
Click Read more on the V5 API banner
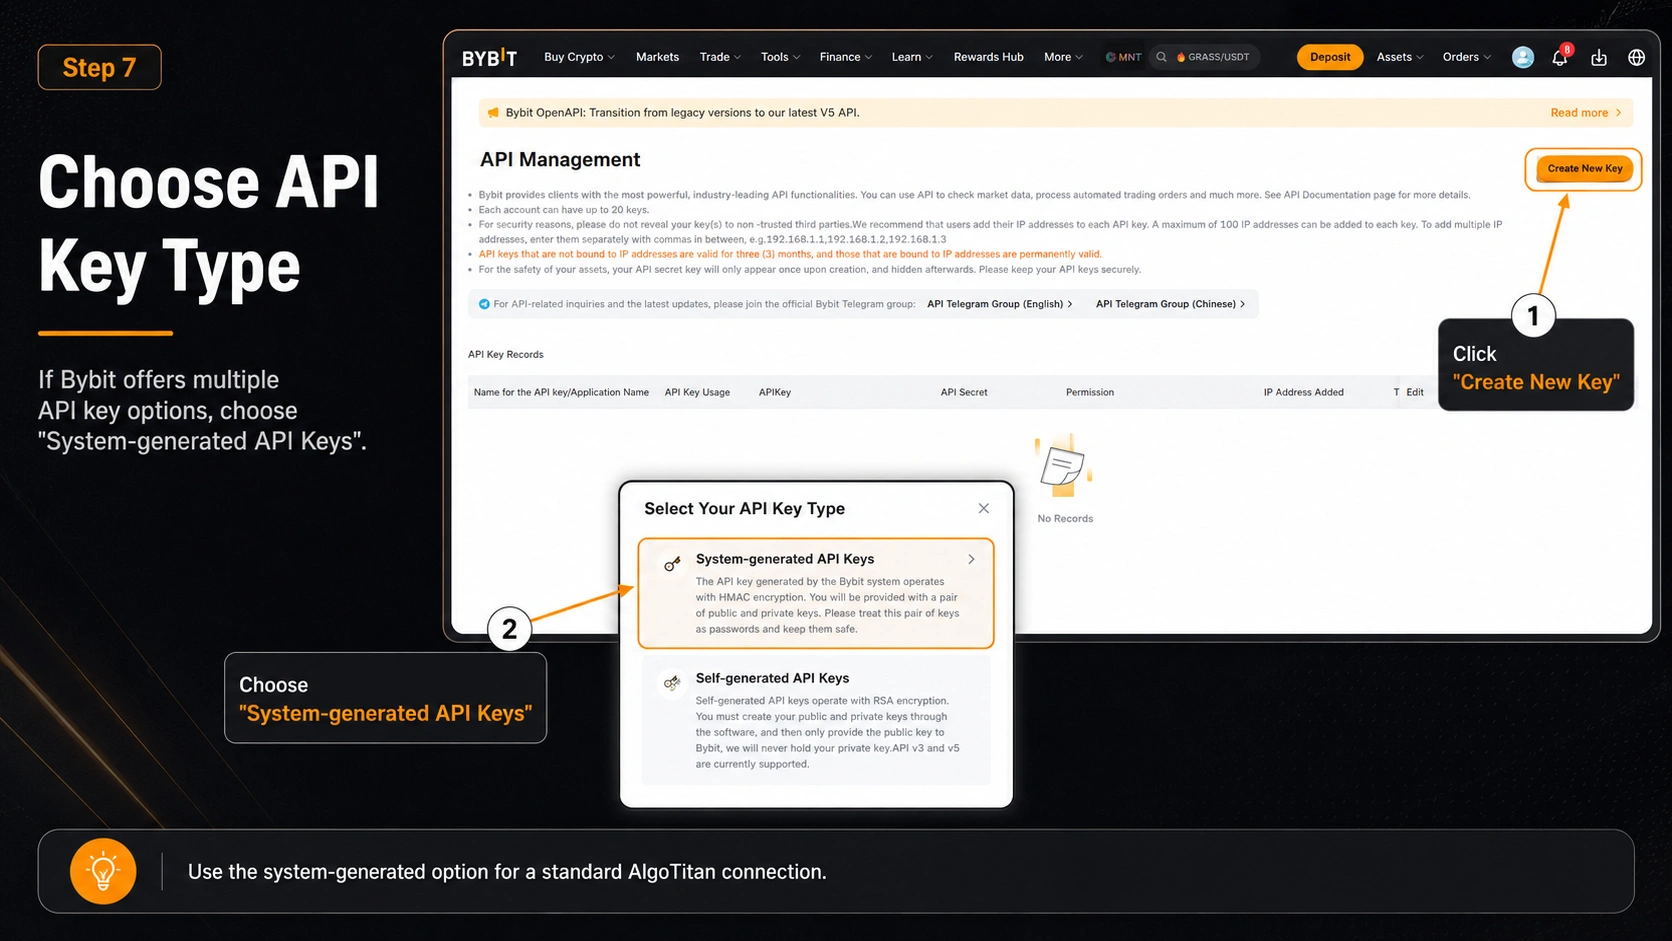tap(1585, 113)
